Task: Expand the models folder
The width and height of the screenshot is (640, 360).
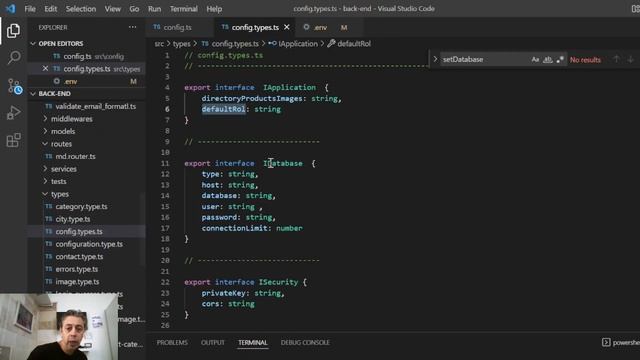Action: coord(63,131)
